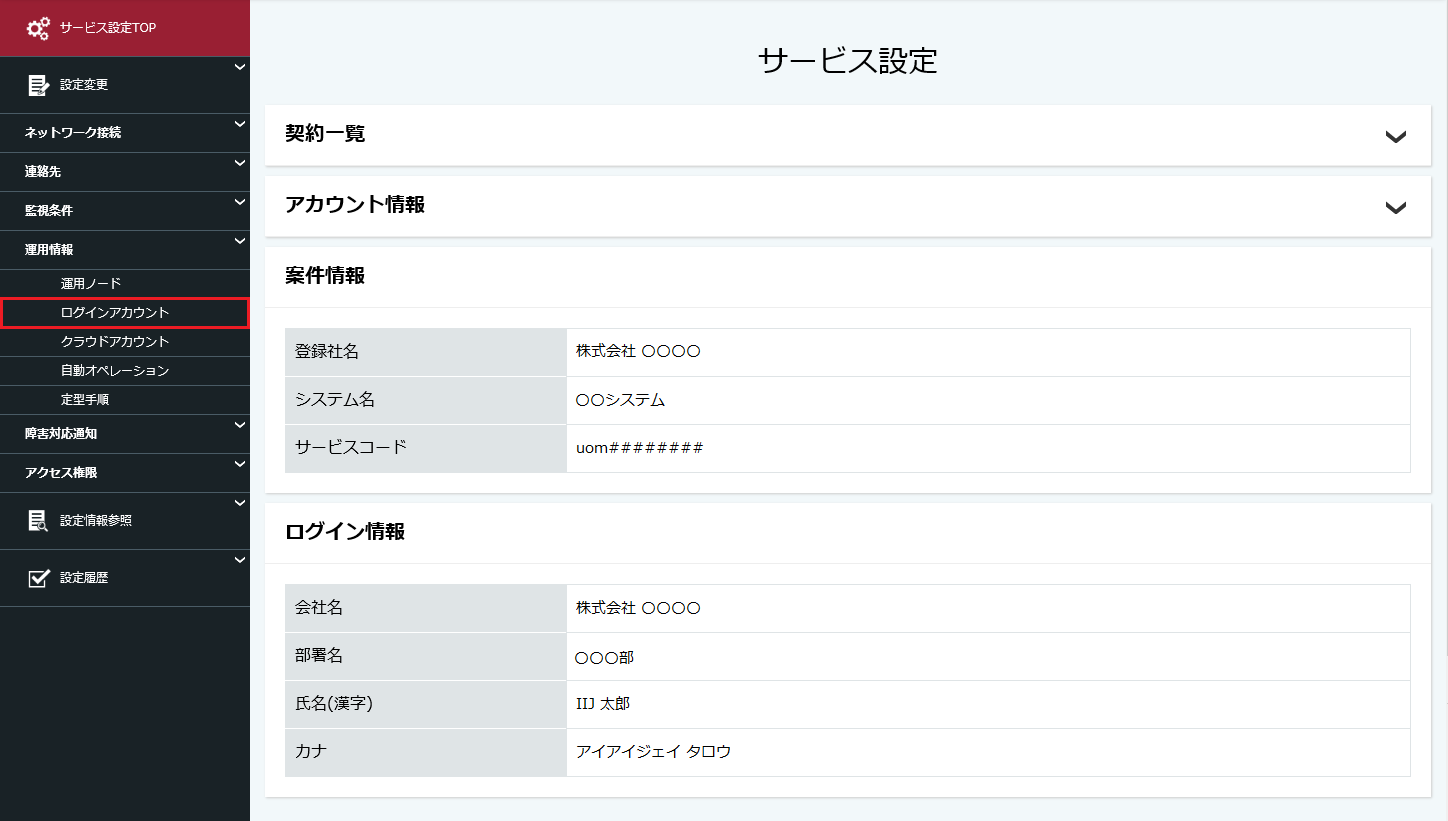Open 自動オペレーション submenu item
The height and width of the screenshot is (821, 1448).
pos(125,371)
